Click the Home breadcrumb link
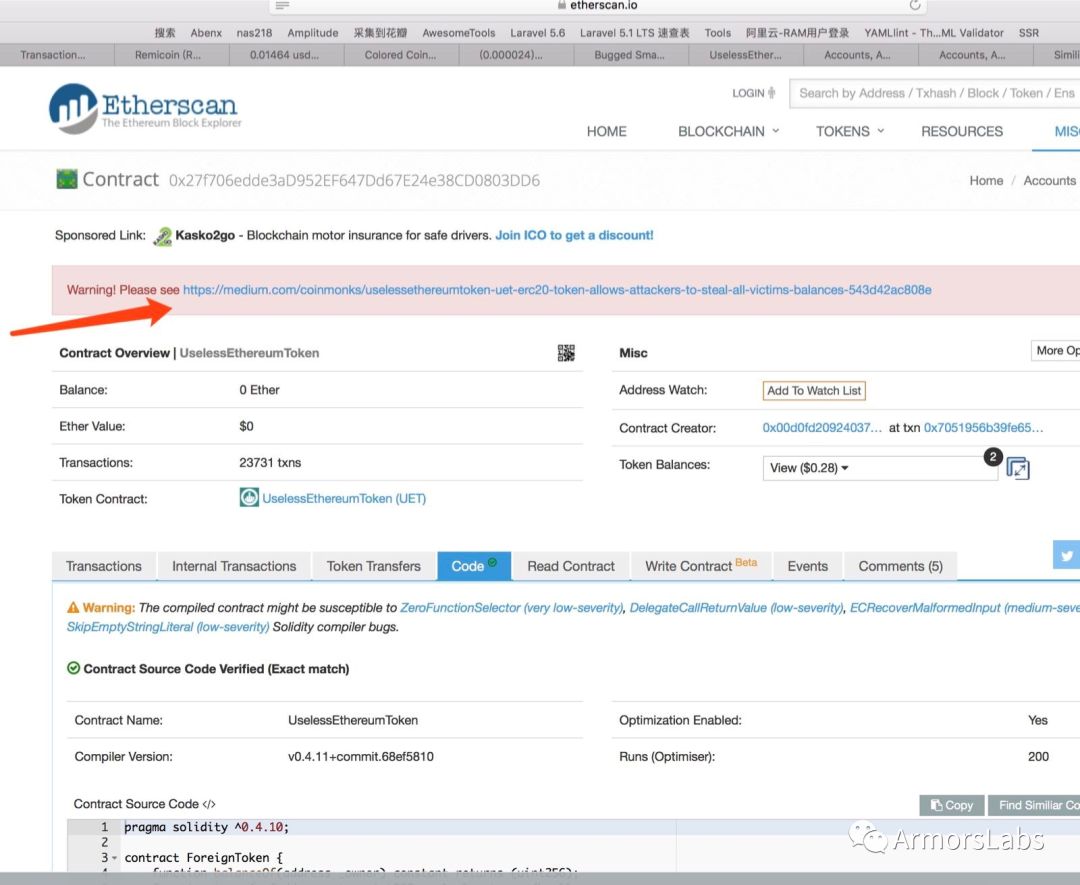1080x885 pixels. click(986, 180)
